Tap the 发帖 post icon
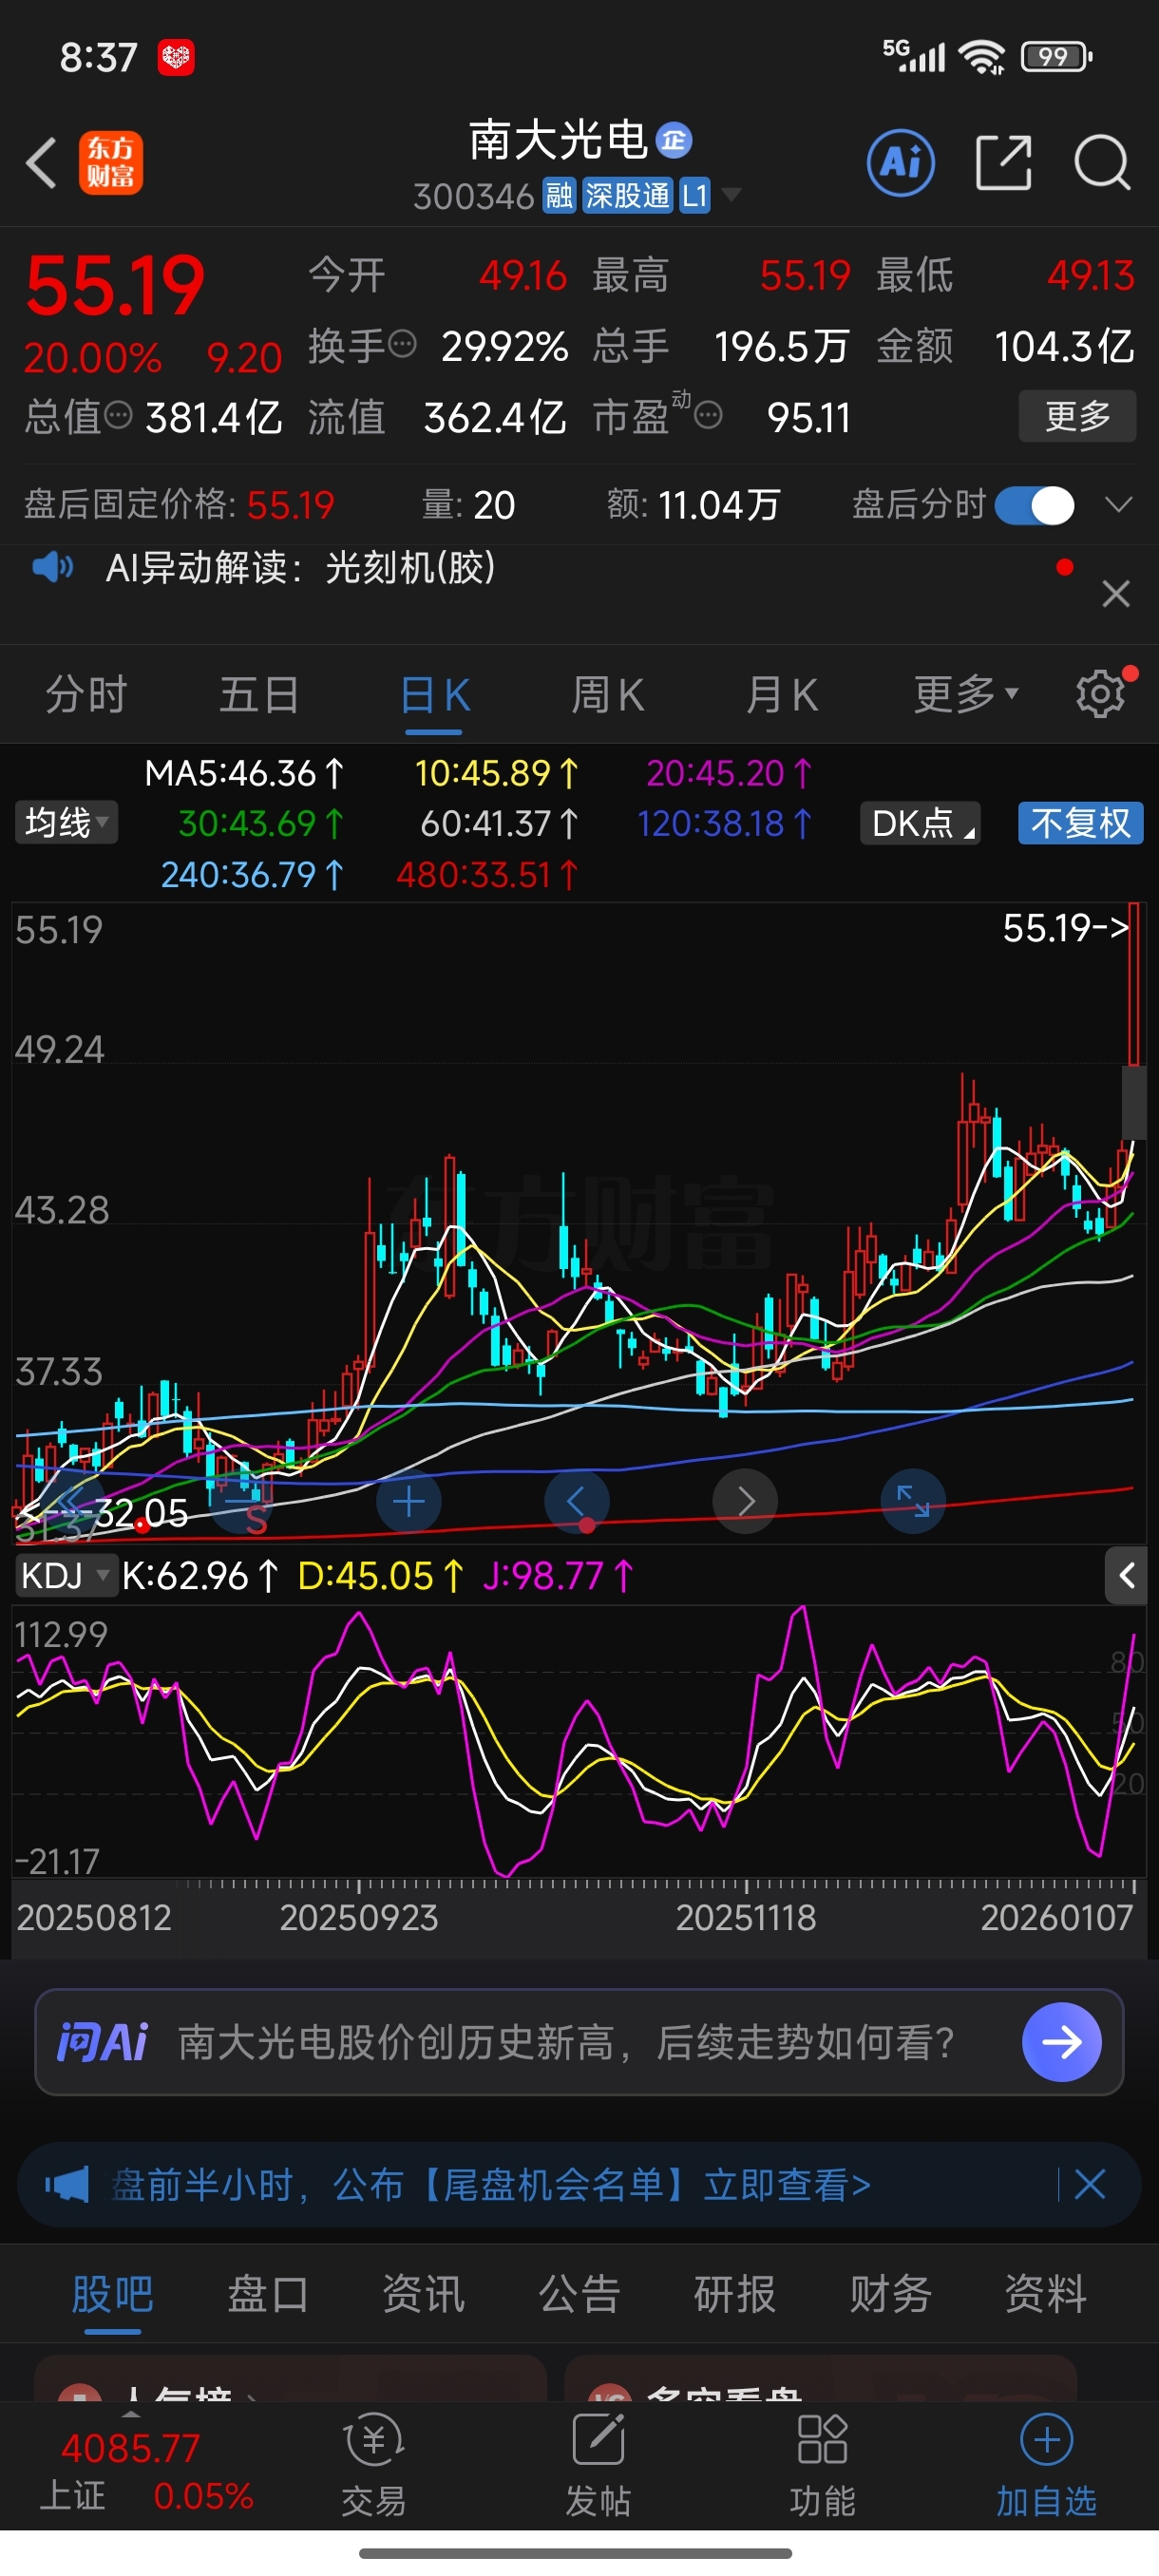This screenshot has width=1159, height=2576. [598, 2466]
